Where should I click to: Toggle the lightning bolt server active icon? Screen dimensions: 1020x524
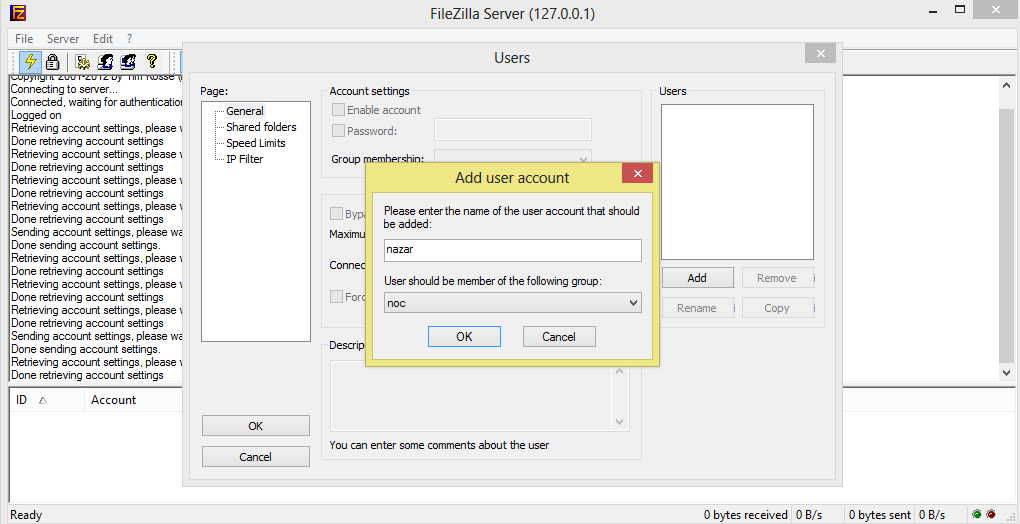29,62
